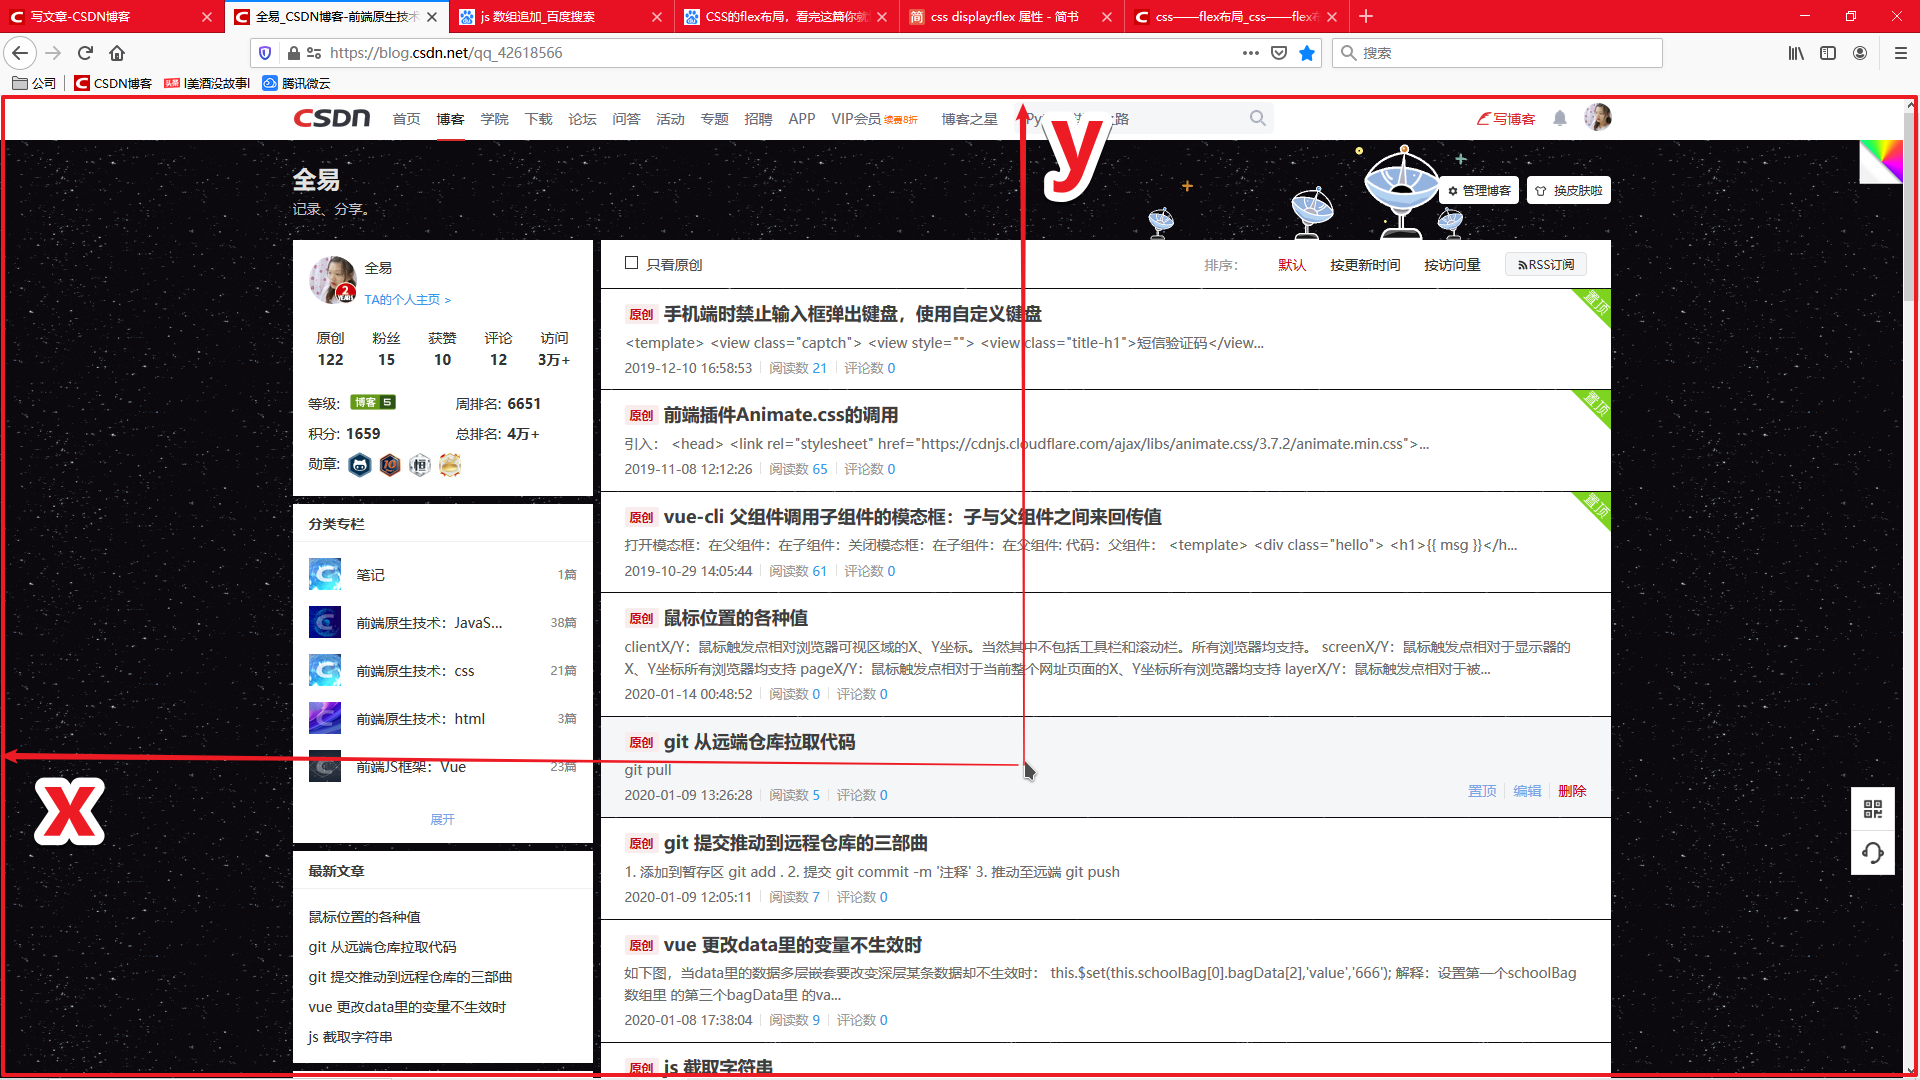The width and height of the screenshot is (1920, 1080).
Task: Sort articles by 按更新时间
Action: tap(1365, 265)
